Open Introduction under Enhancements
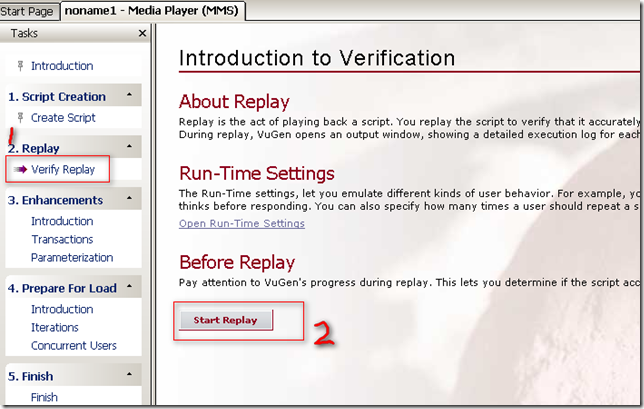The height and width of the screenshot is (409, 644). 62,221
